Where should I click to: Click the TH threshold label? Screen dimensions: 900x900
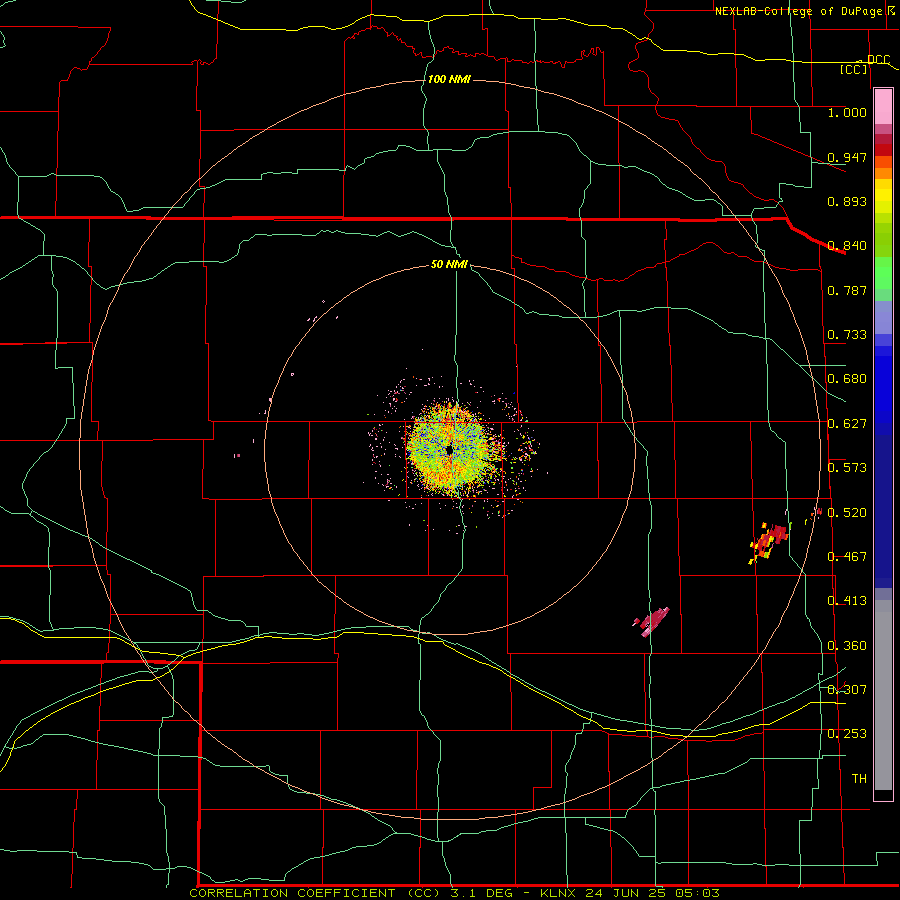point(859,779)
